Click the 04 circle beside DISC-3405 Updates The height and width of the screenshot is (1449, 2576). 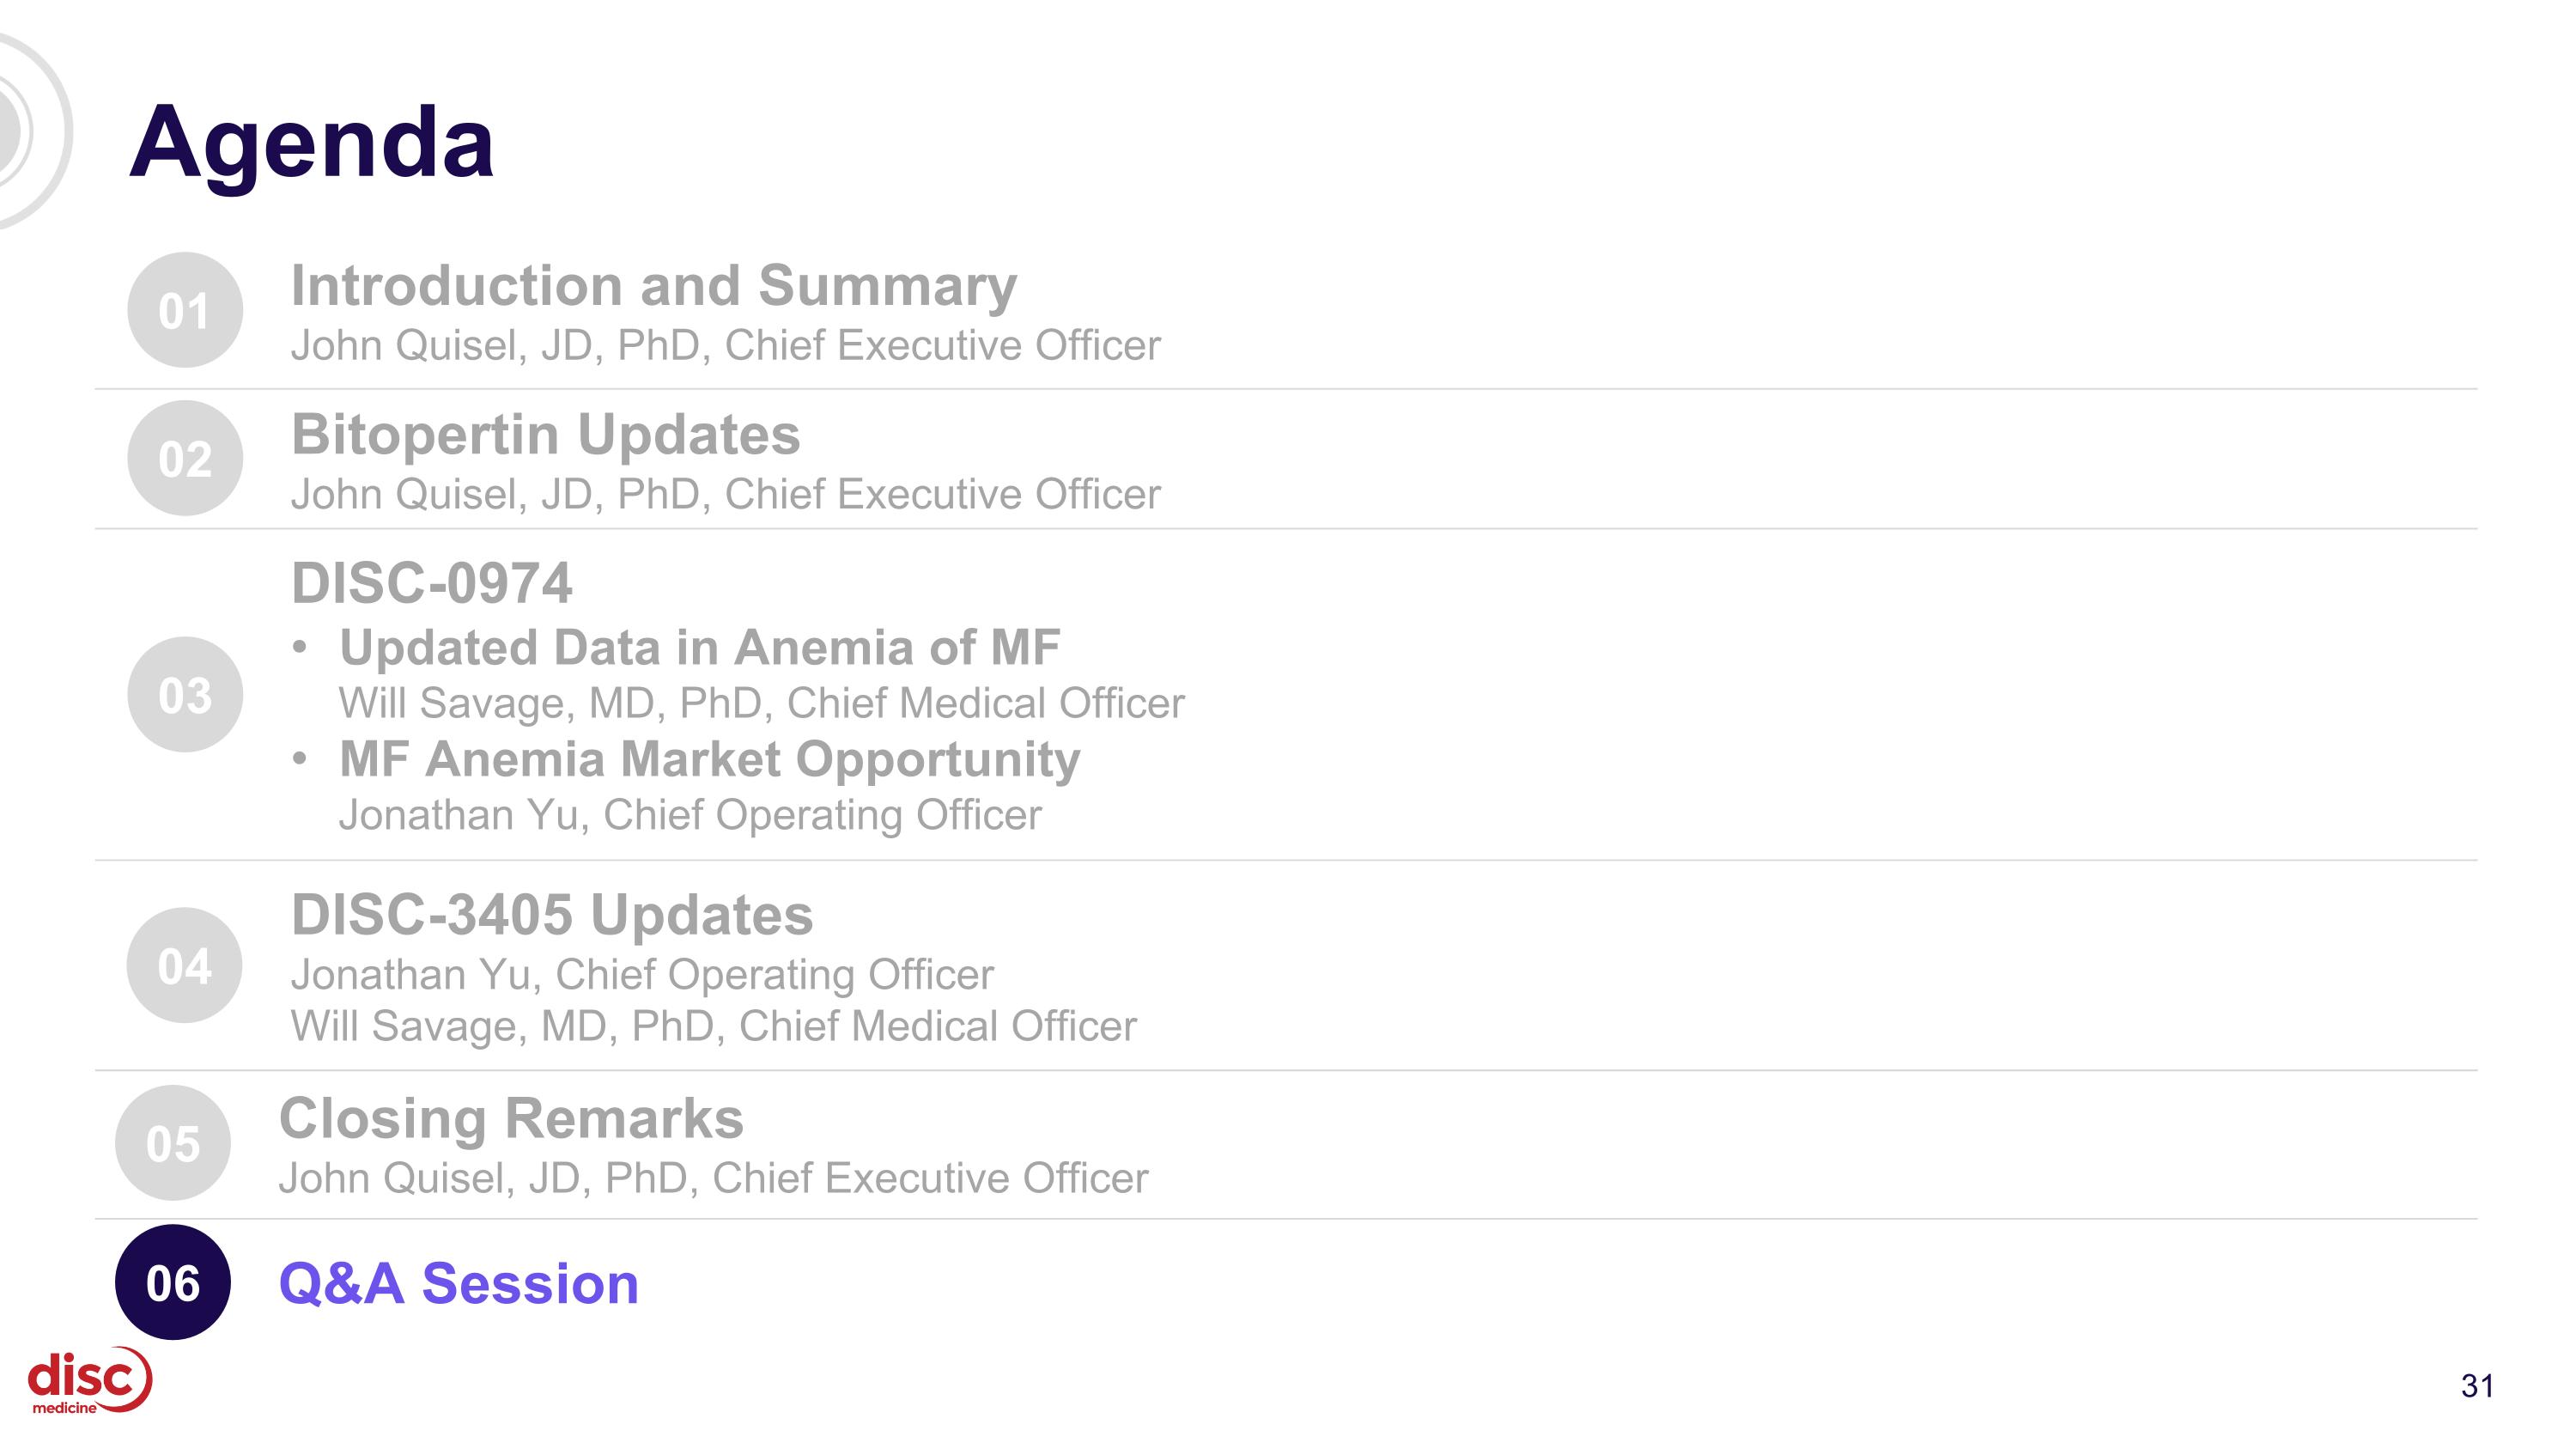pyautogui.click(x=185, y=965)
